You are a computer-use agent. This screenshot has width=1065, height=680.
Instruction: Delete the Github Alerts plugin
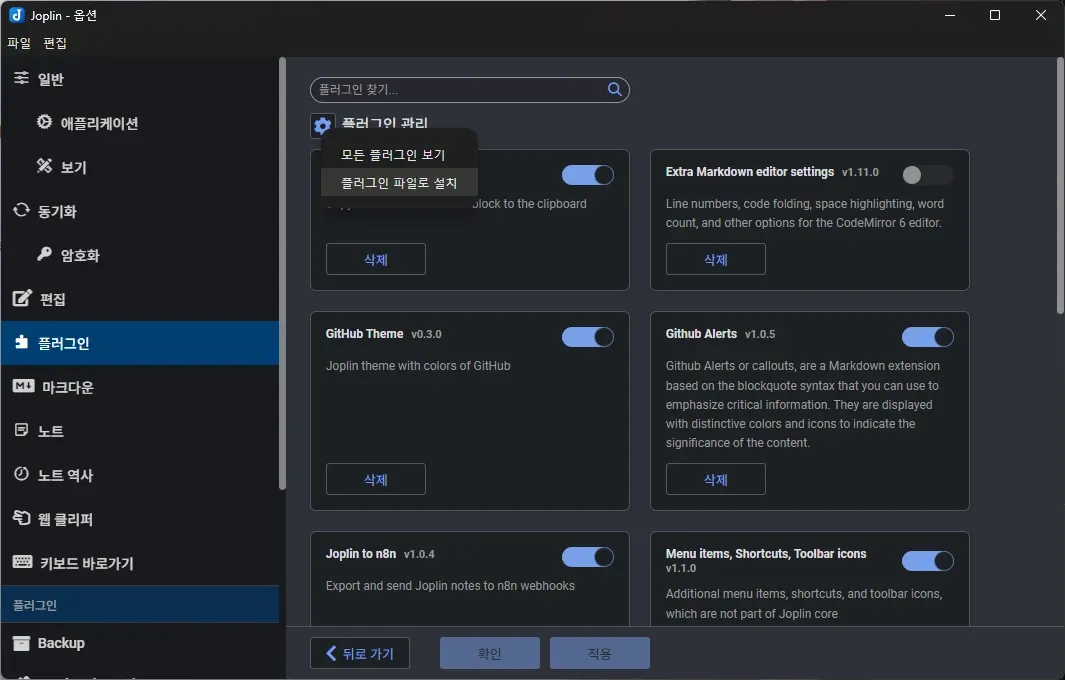[x=715, y=480]
